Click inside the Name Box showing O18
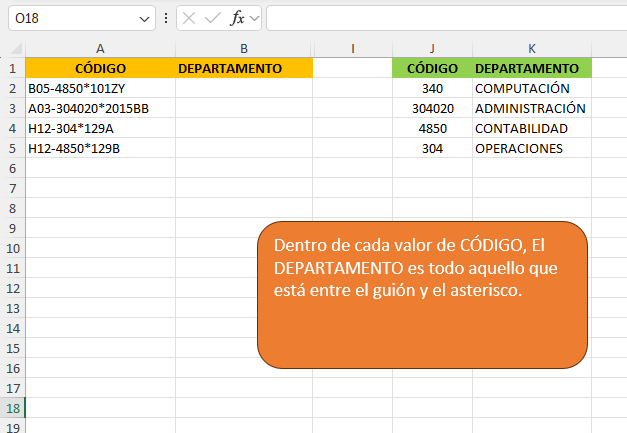The image size is (627, 433). click(70, 18)
